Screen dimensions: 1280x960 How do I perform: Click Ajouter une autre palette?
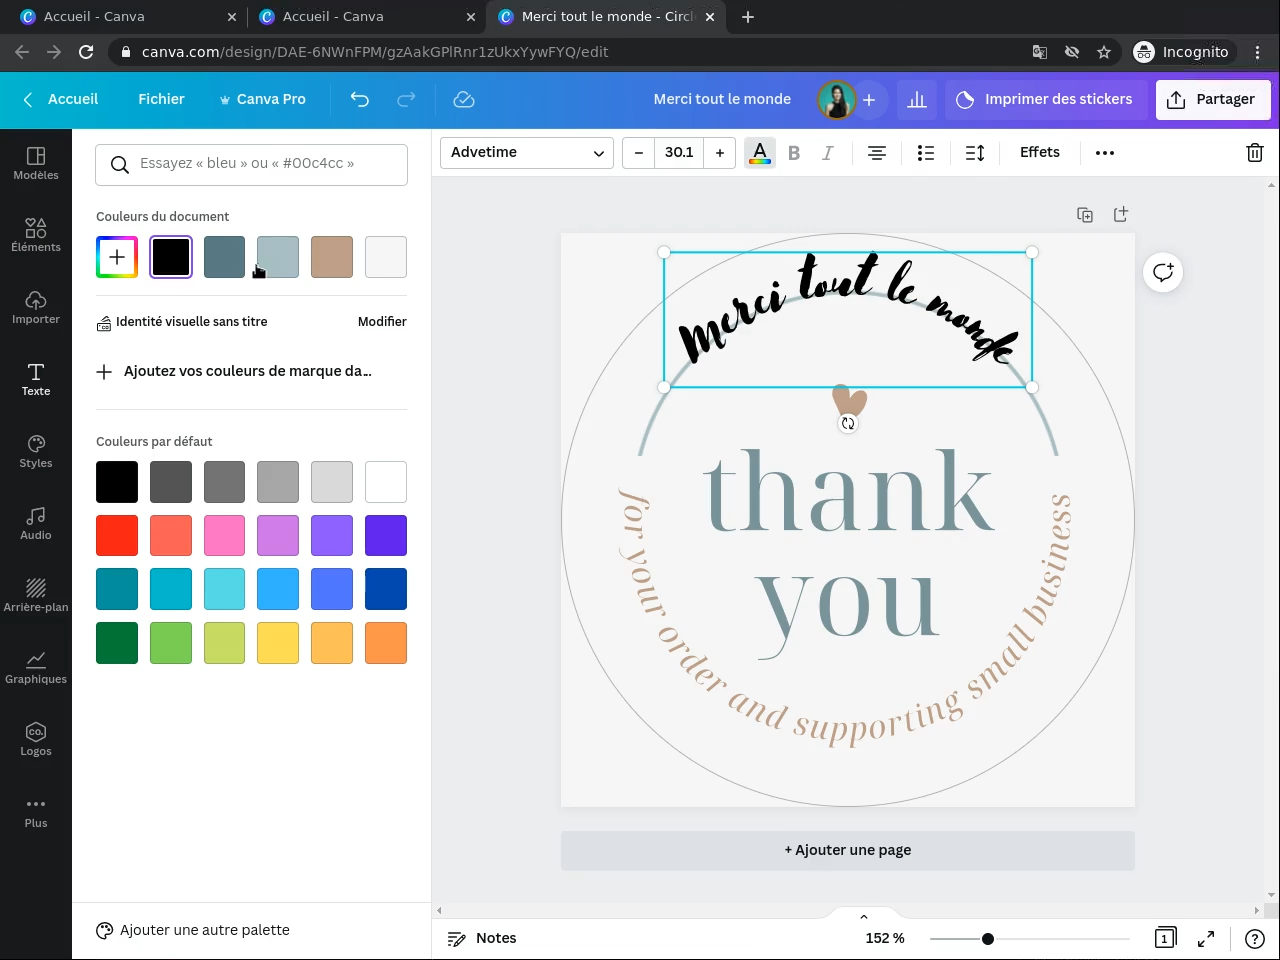[193, 930]
